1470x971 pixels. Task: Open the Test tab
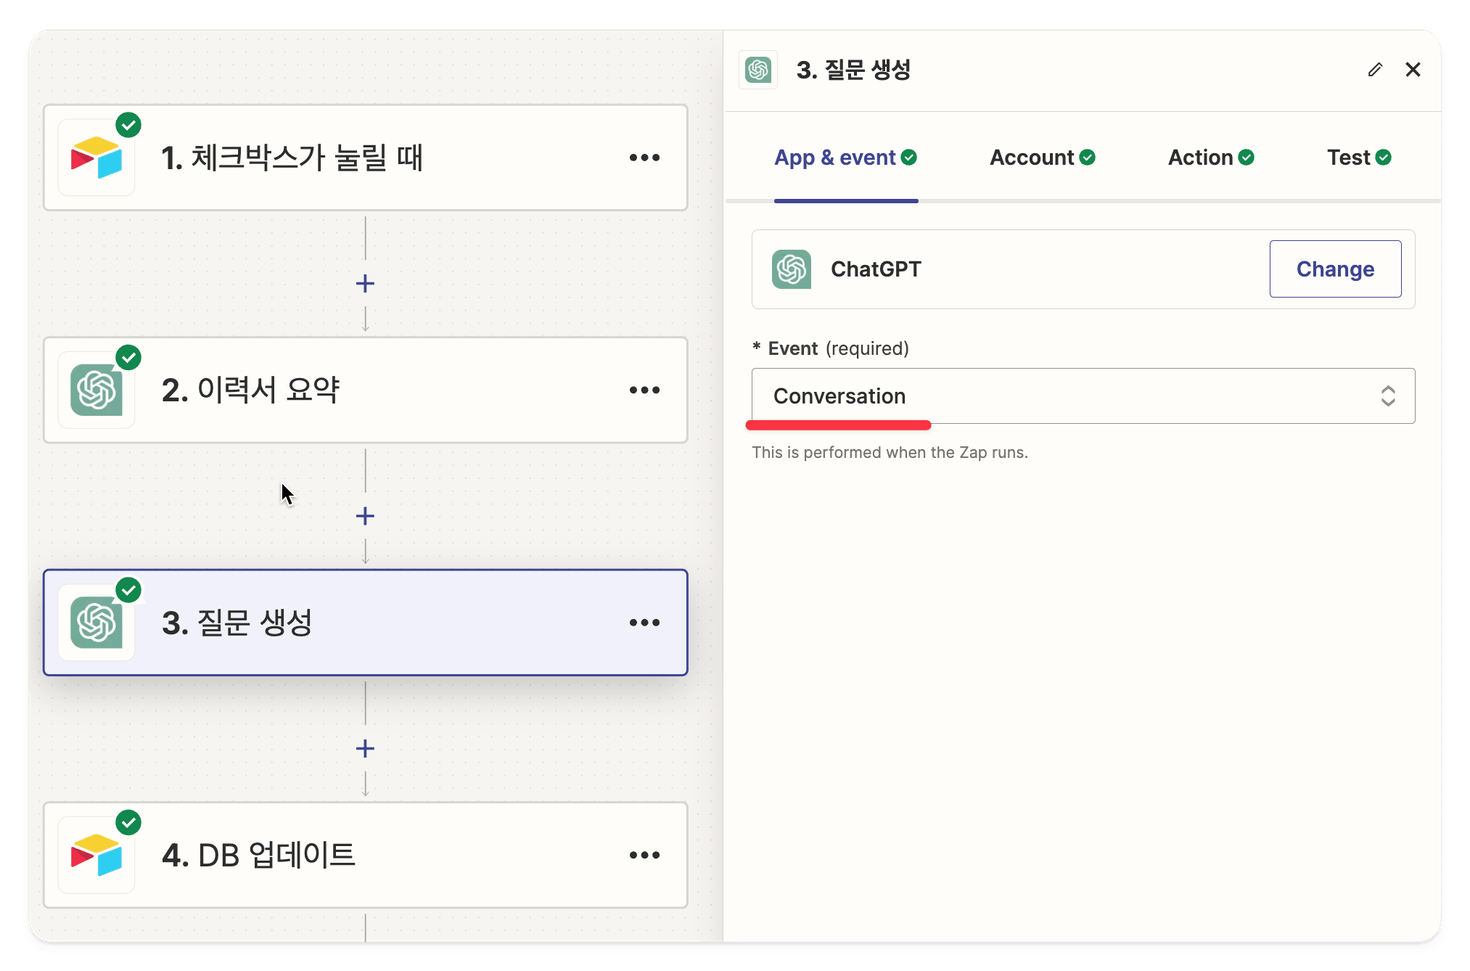point(1358,158)
